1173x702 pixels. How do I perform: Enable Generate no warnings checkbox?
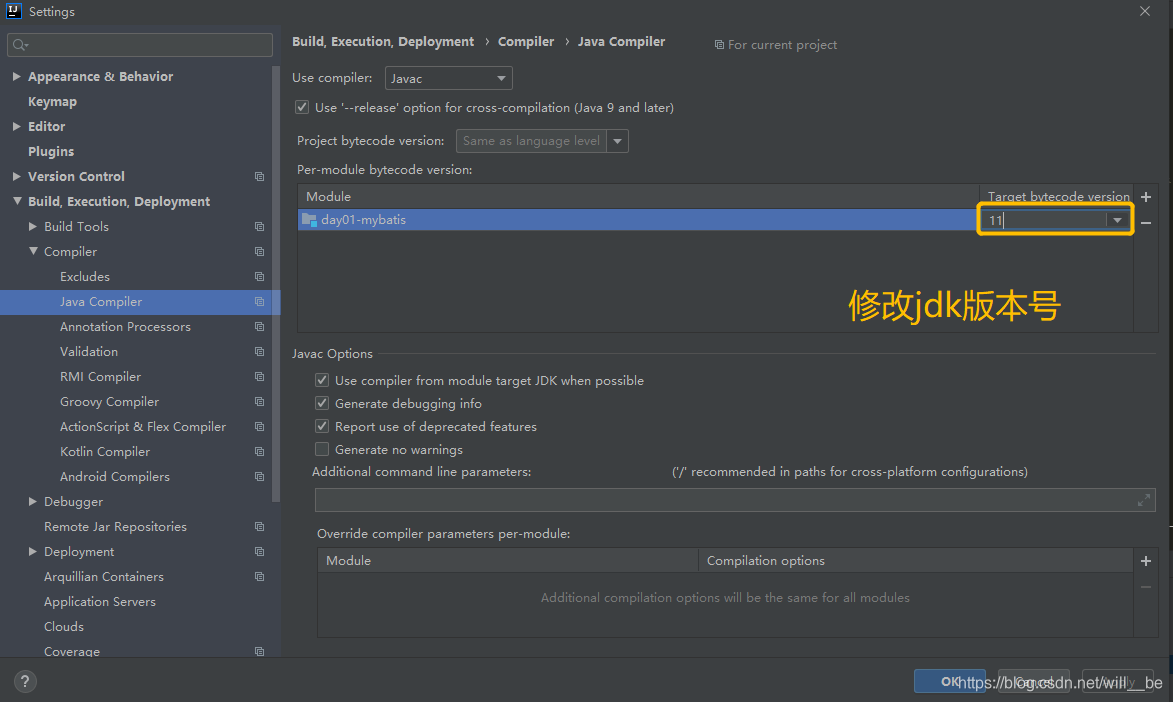[x=322, y=449]
